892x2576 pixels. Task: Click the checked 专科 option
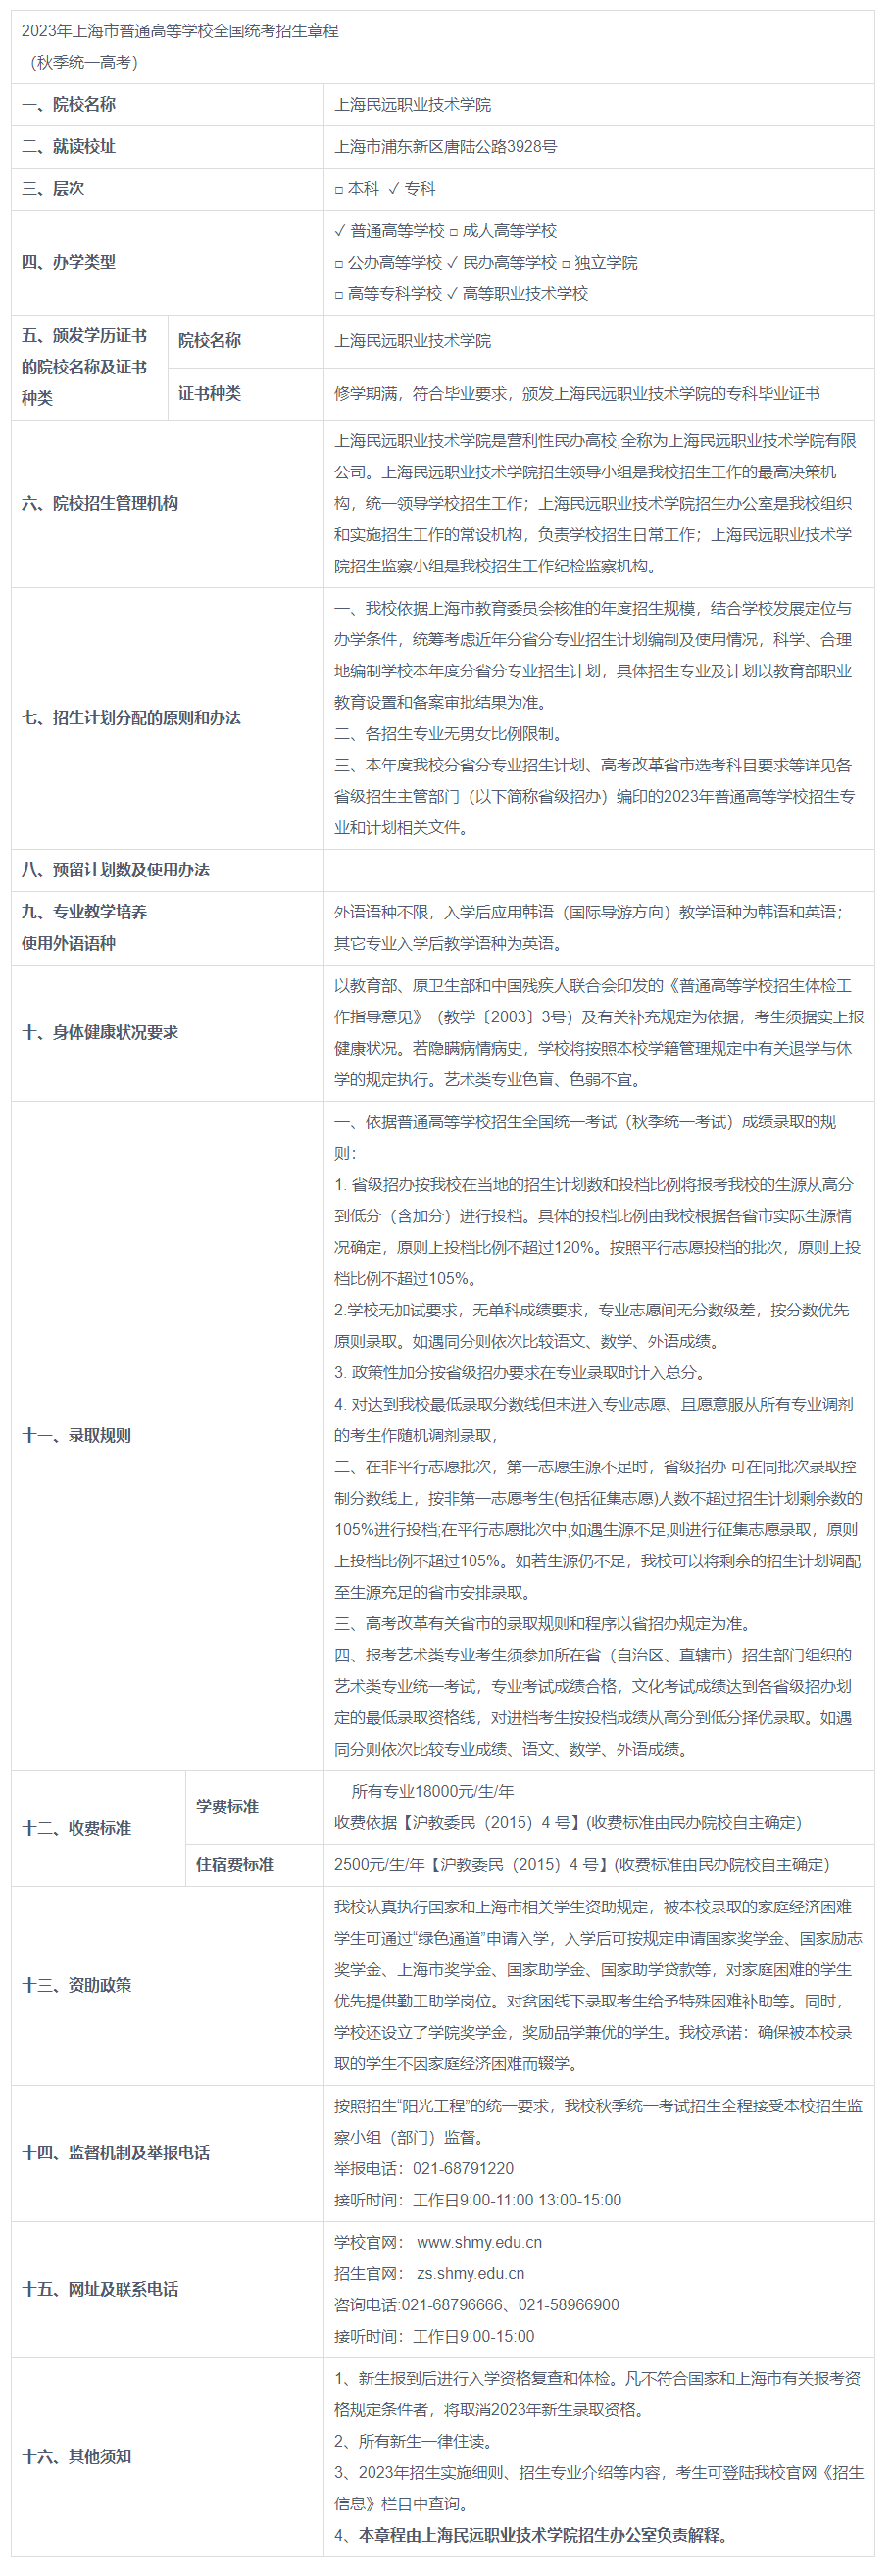pyautogui.click(x=411, y=188)
